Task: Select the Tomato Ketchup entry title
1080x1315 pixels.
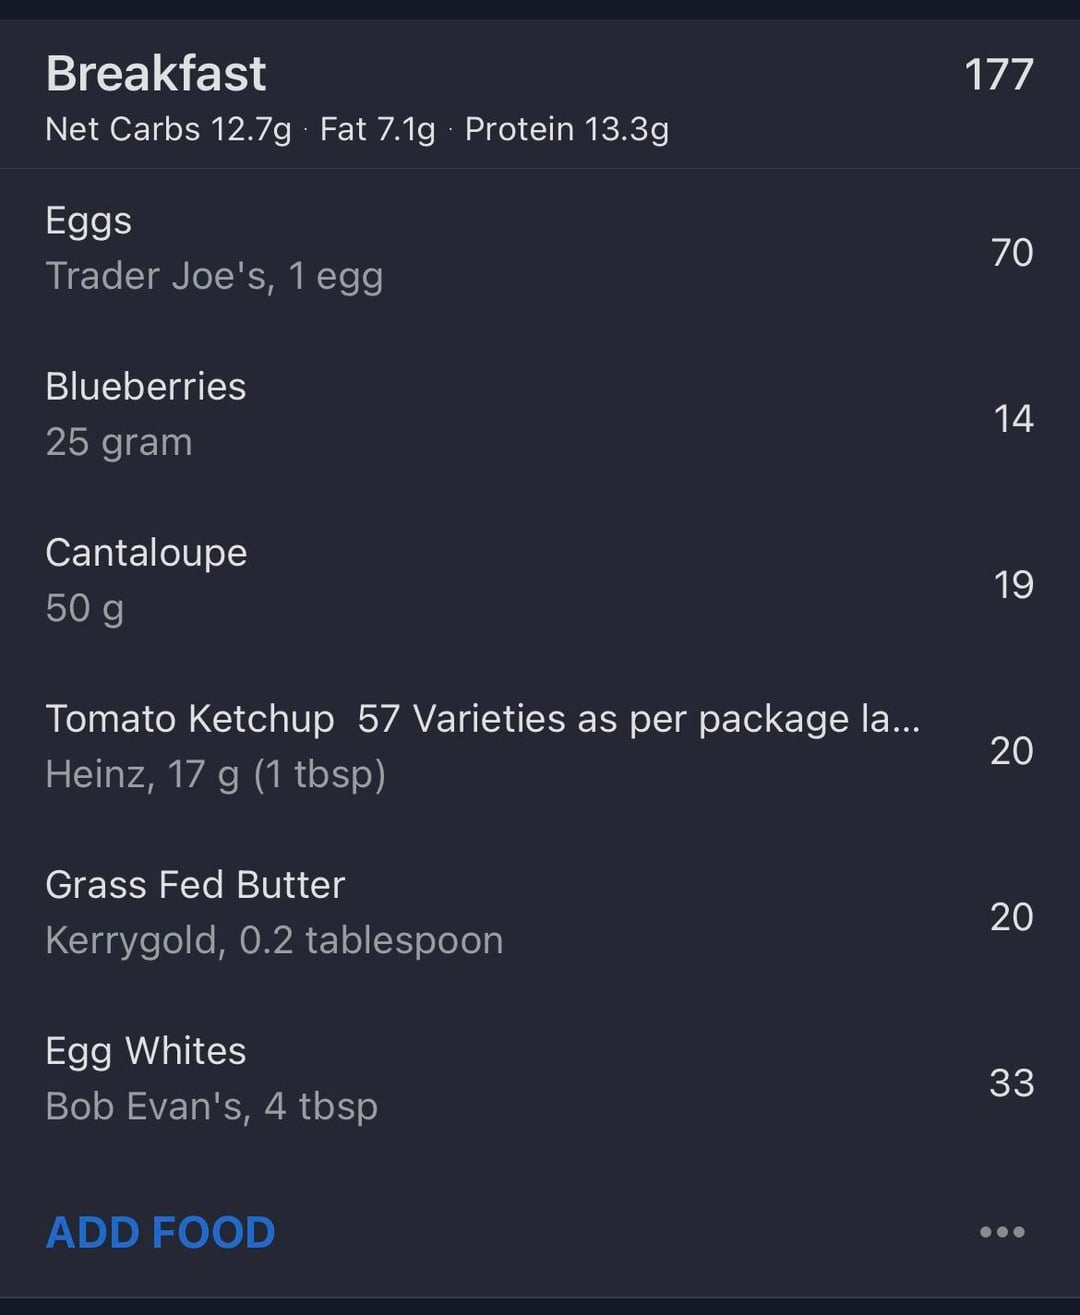Action: tap(482, 719)
